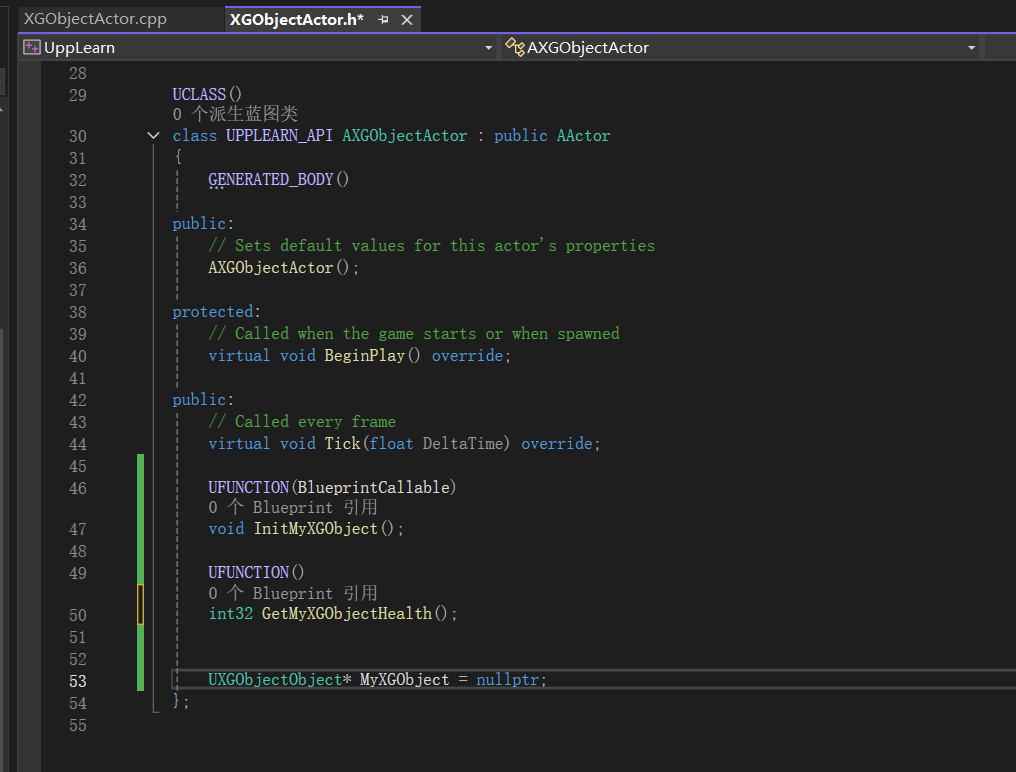Click GetMyXGObjectHealth function declaration
This screenshot has width=1016, height=772.
point(347,613)
